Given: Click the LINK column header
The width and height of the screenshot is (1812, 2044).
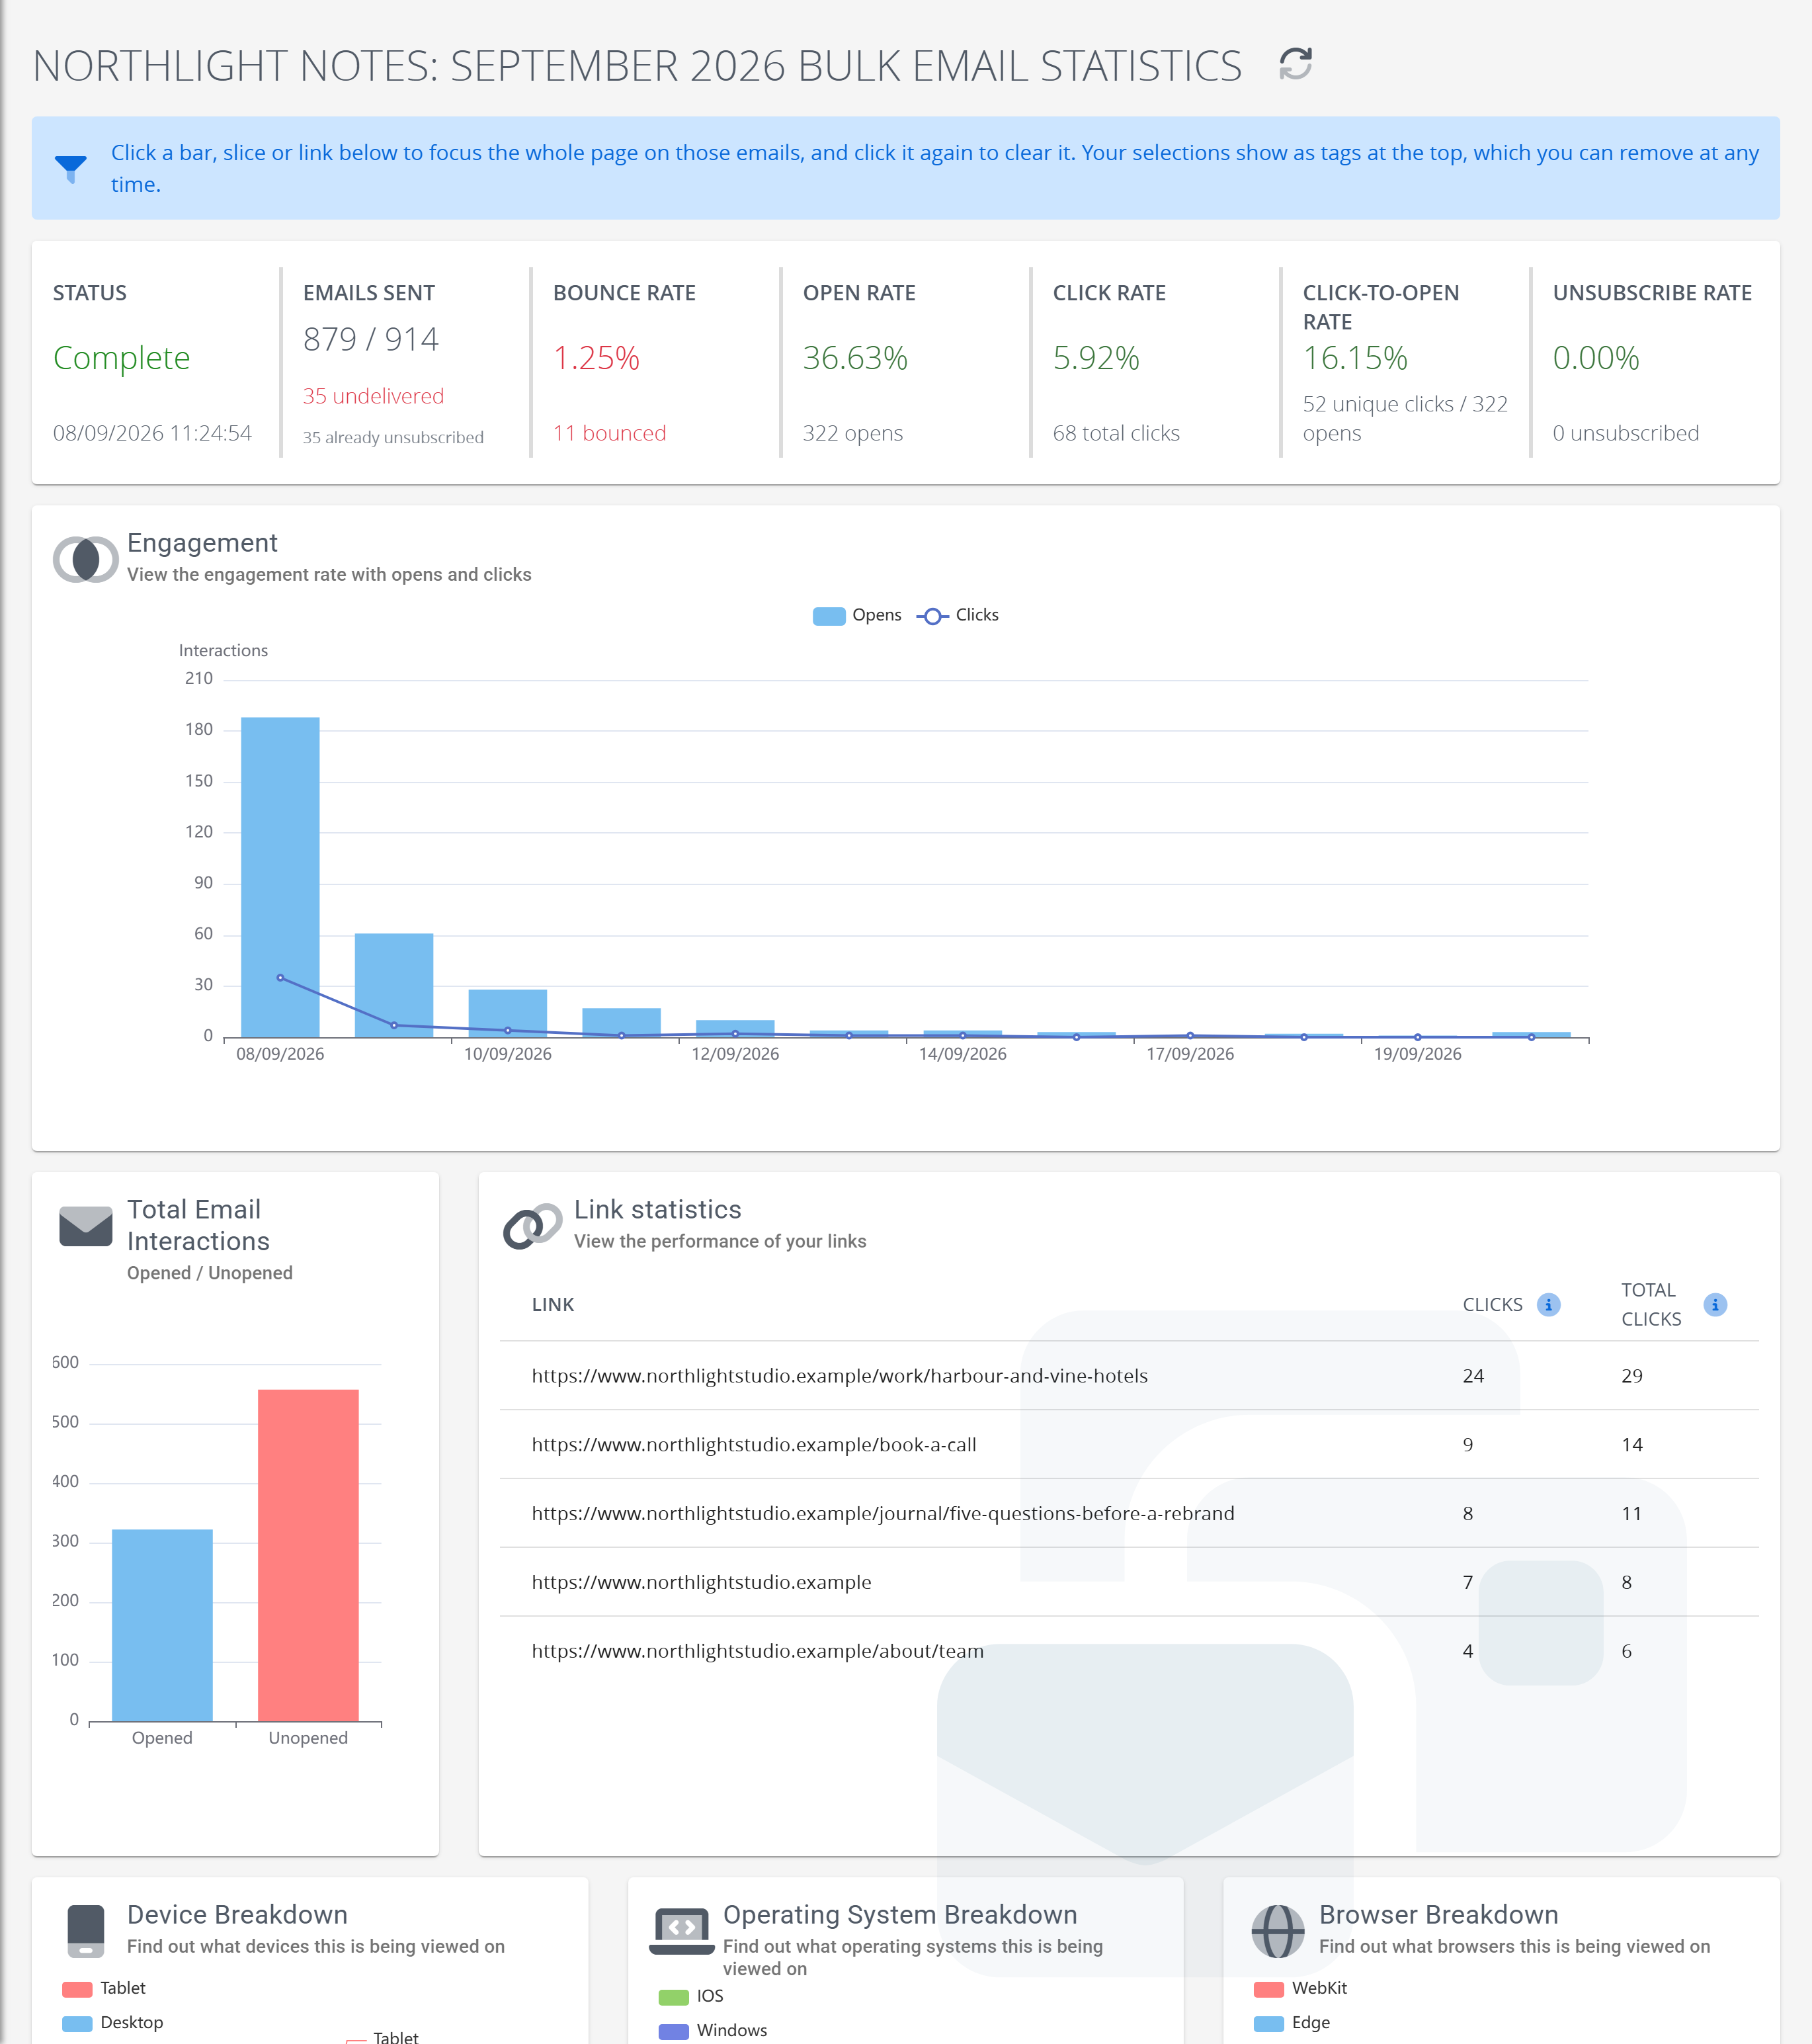Looking at the screenshot, I should tap(552, 1304).
